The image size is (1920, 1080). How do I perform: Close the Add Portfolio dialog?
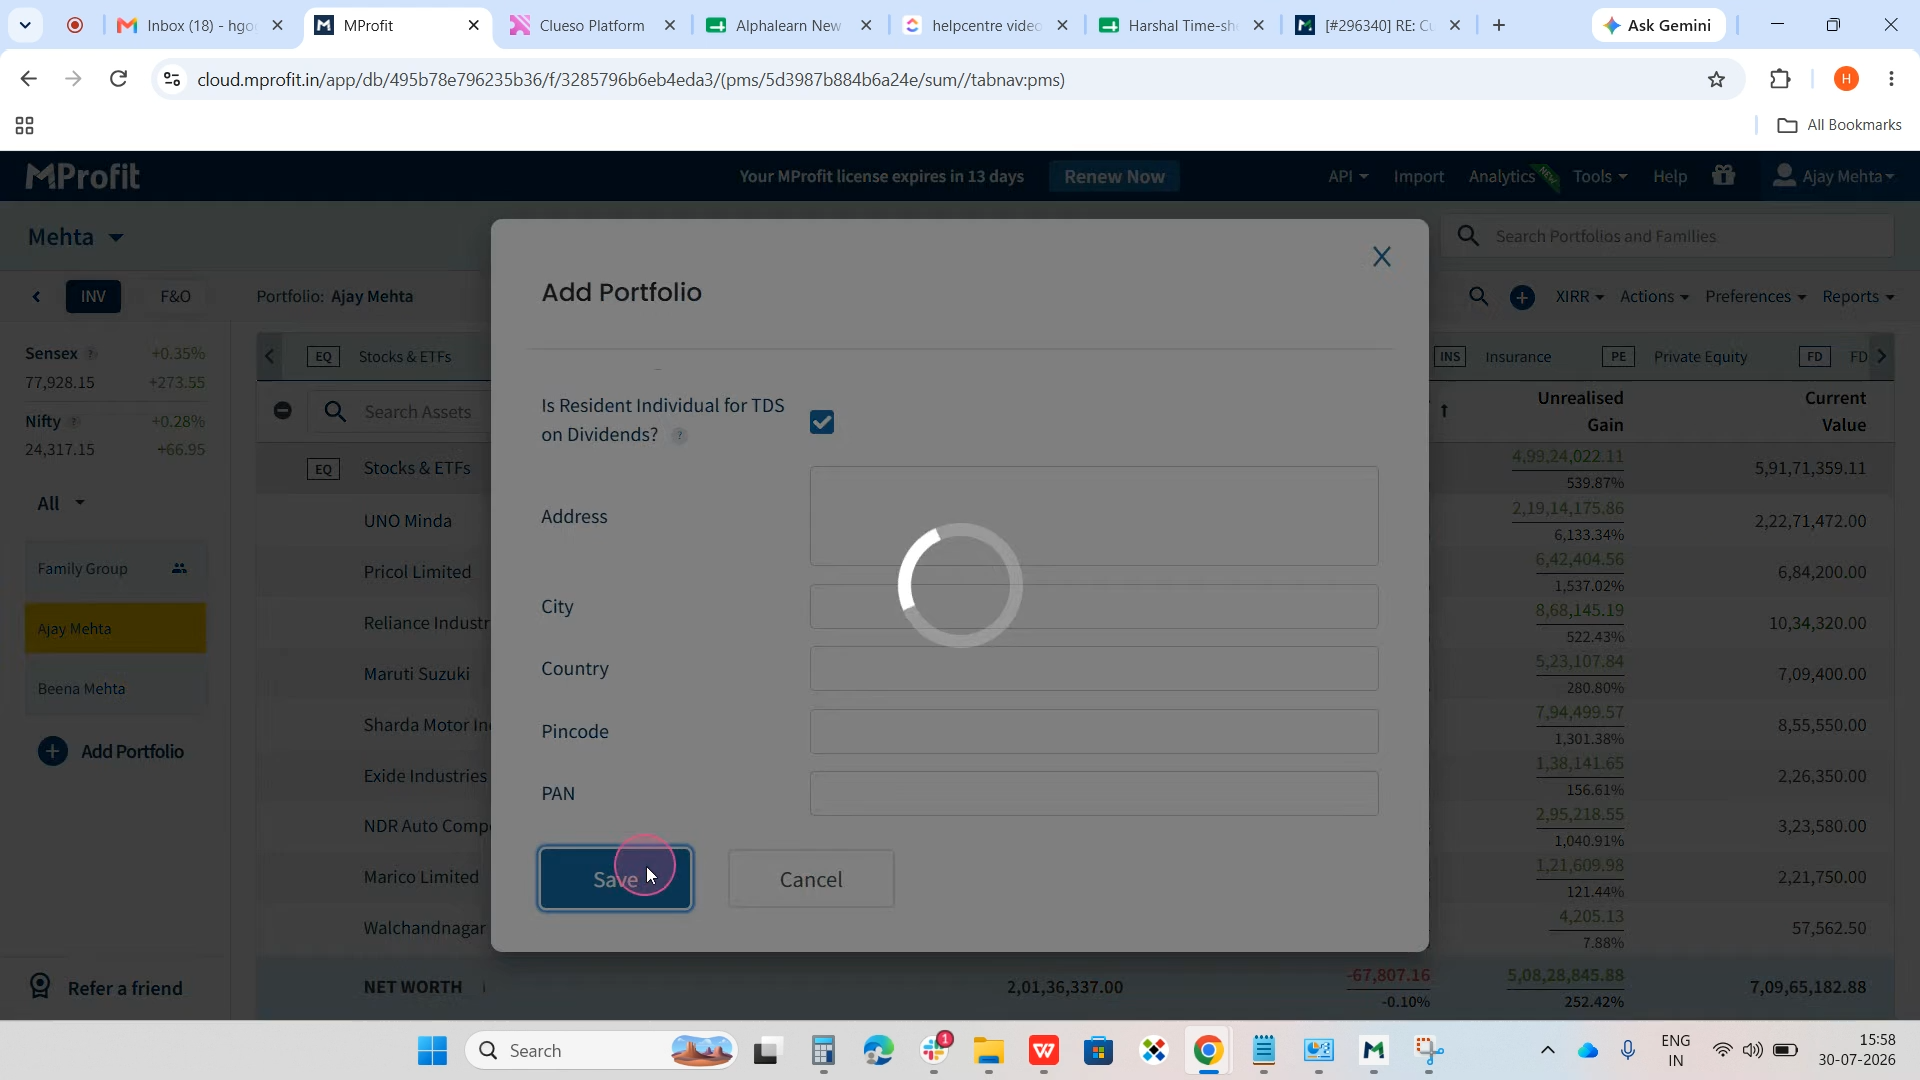coord(1381,257)
